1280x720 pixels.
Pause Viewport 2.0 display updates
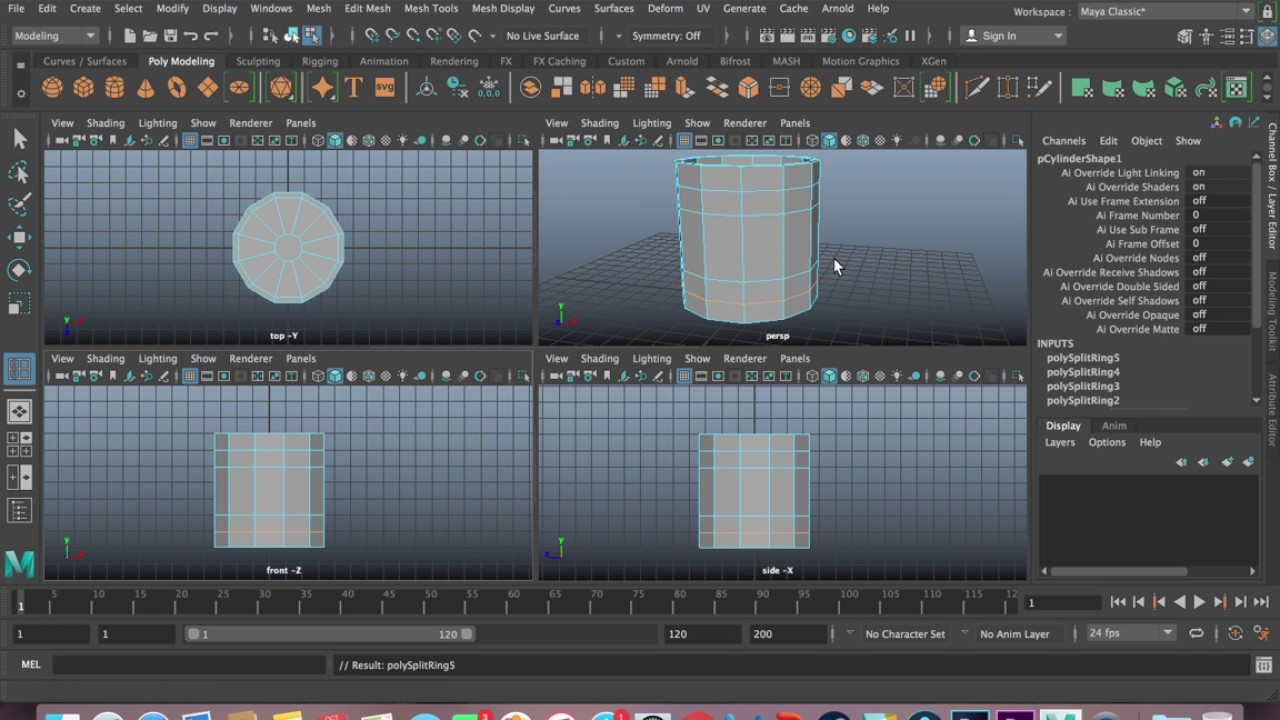tap(910, 36)
